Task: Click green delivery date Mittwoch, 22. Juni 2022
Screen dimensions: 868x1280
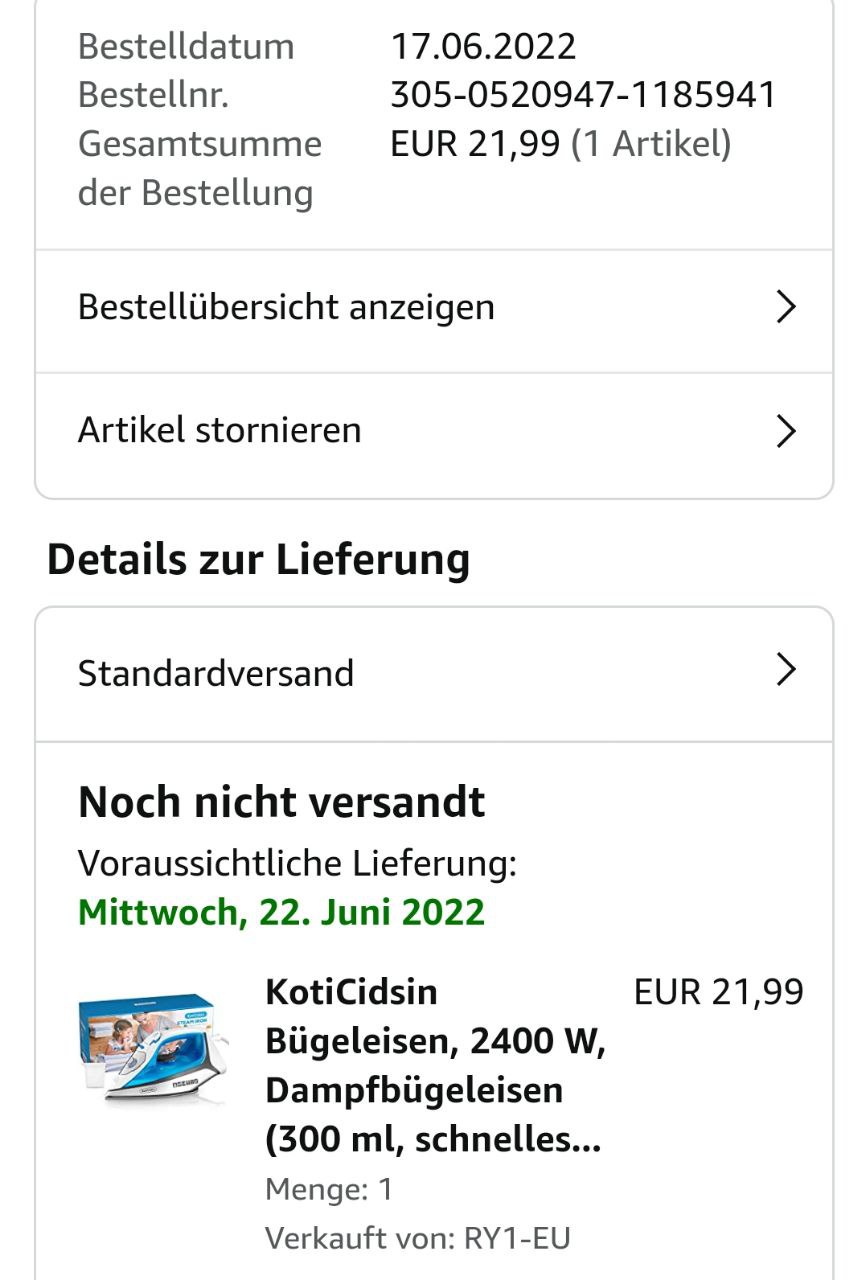Action: pos(281,912)
